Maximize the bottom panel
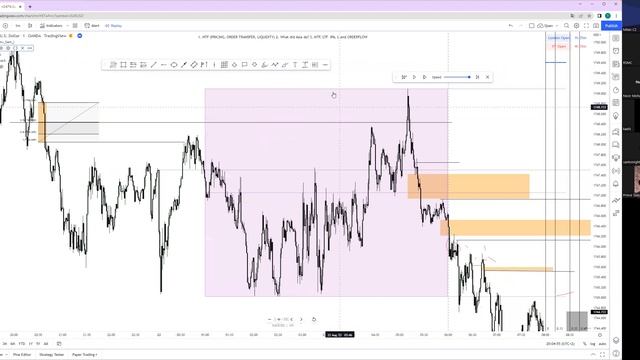This screenshot has height=360, width=640. (602, 355)
